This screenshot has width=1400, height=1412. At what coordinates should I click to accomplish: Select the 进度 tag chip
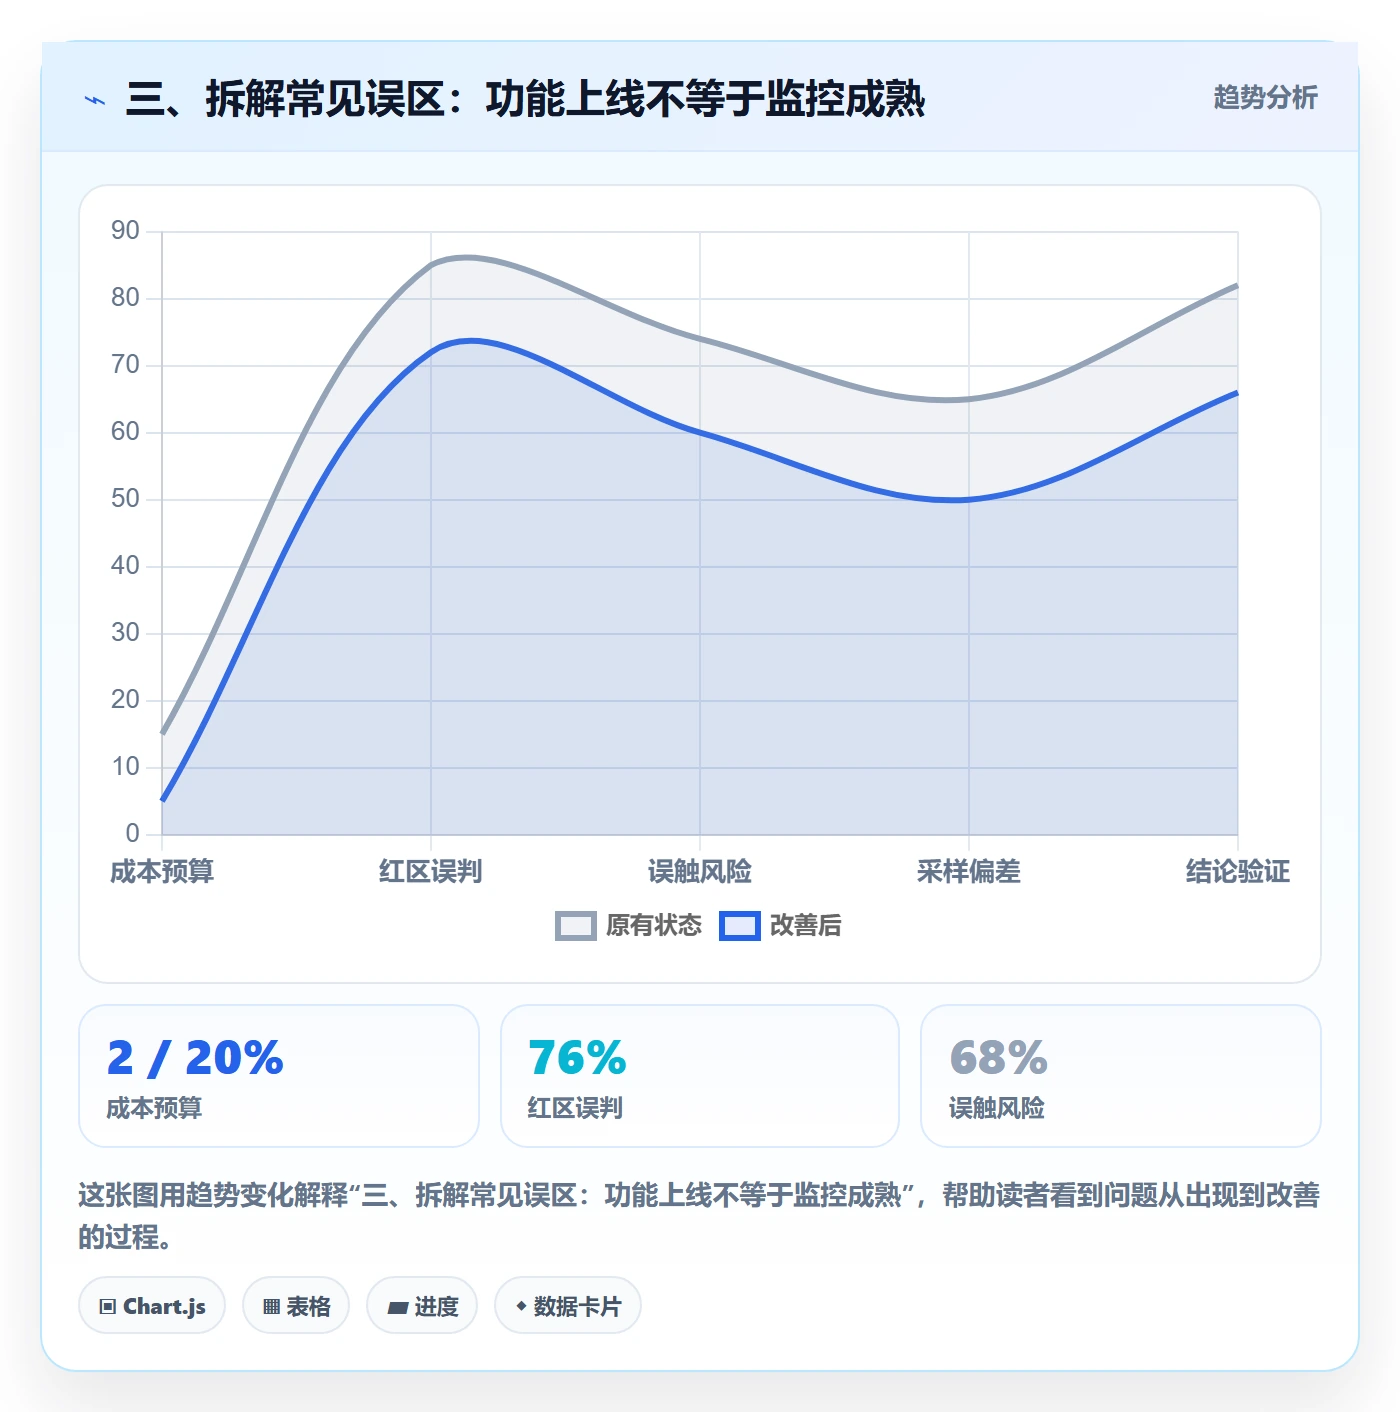coord(422,1305)
